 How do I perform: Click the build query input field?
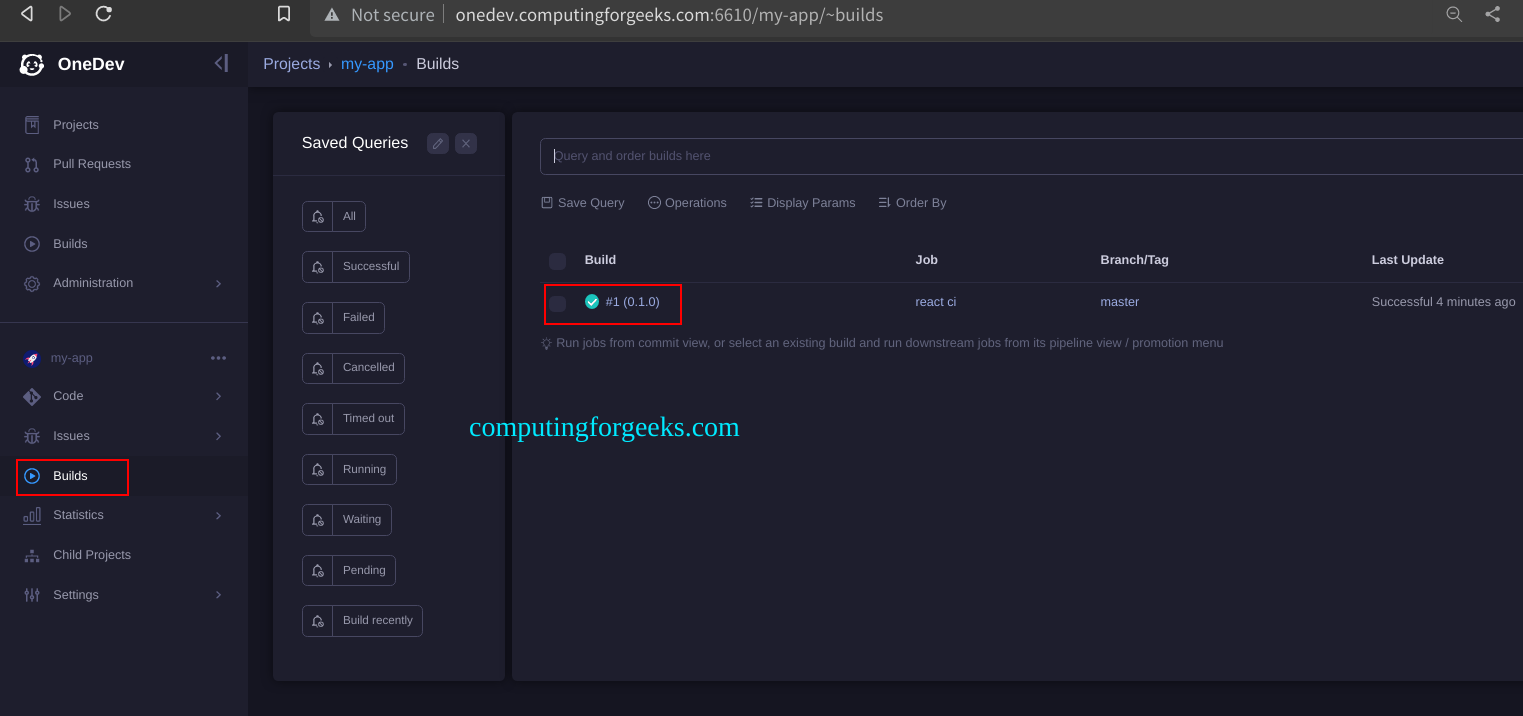tap(1030, 155)
